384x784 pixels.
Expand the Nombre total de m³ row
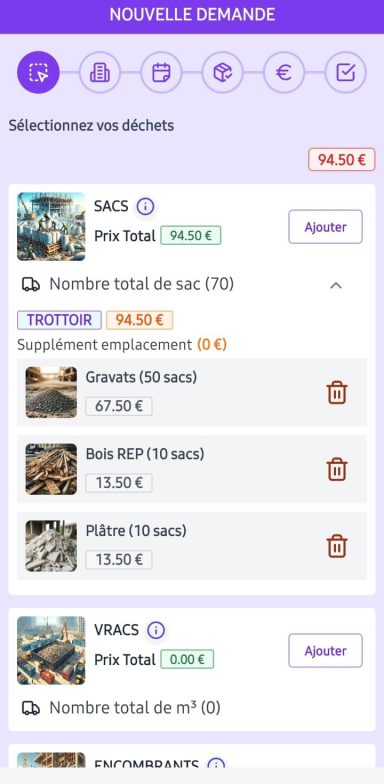click(192, 708)
